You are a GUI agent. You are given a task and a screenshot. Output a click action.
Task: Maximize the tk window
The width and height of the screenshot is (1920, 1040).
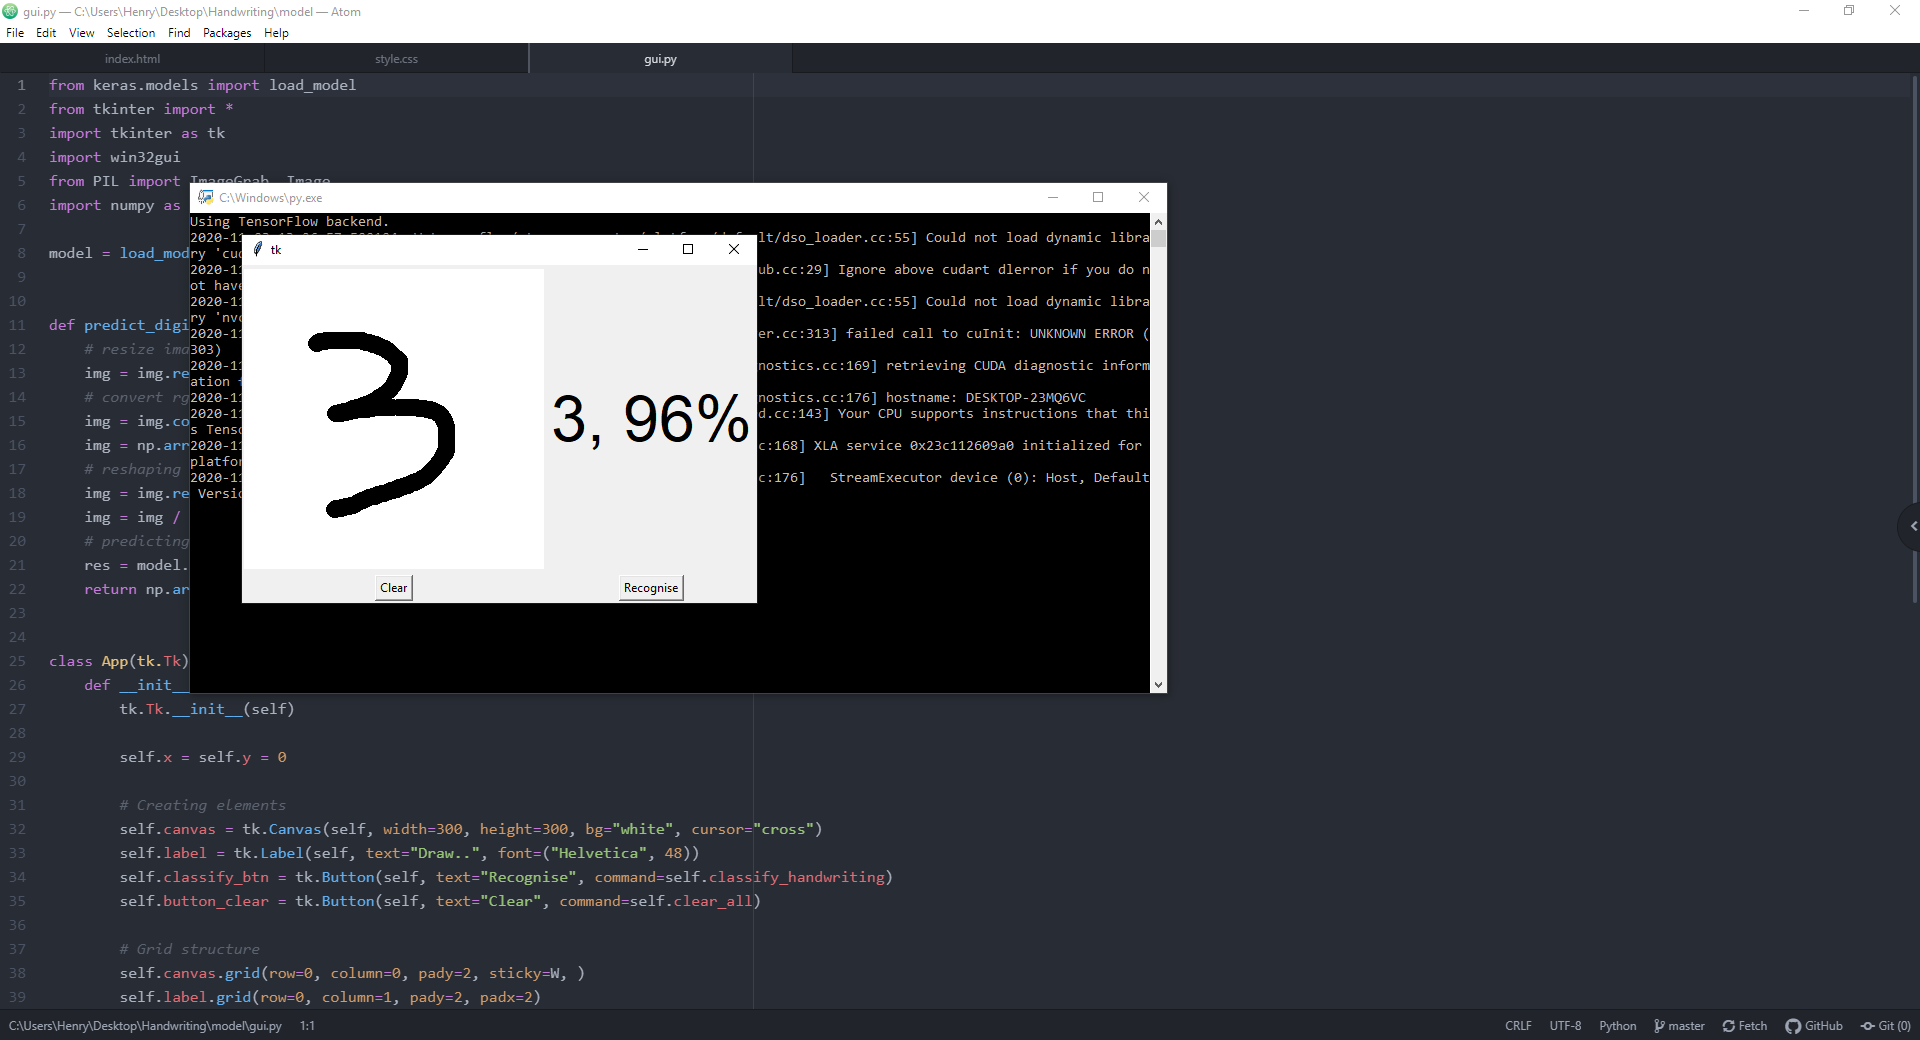688,250
